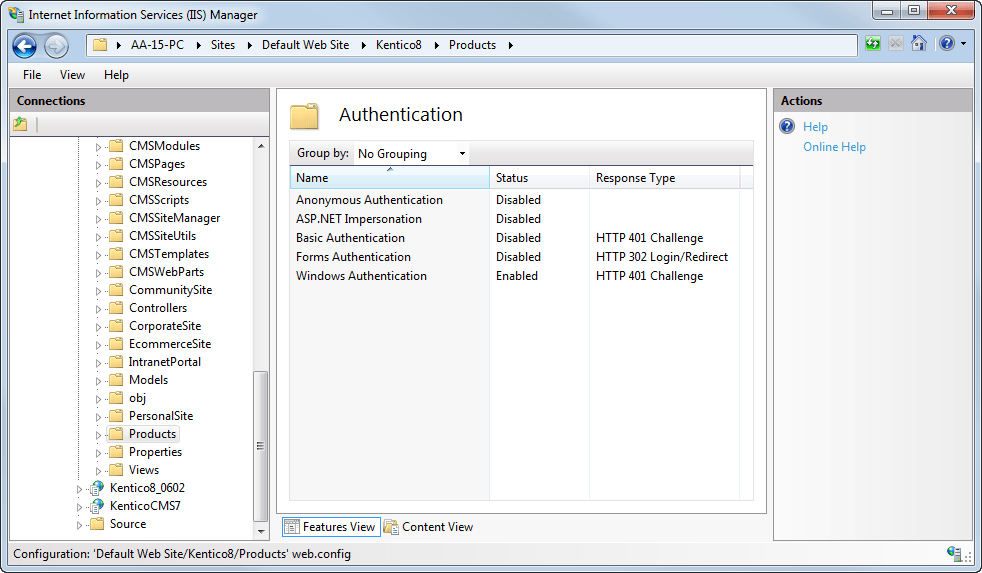Switch to Content View tab
Screen dimensions: 982x573
click(429, 527)
